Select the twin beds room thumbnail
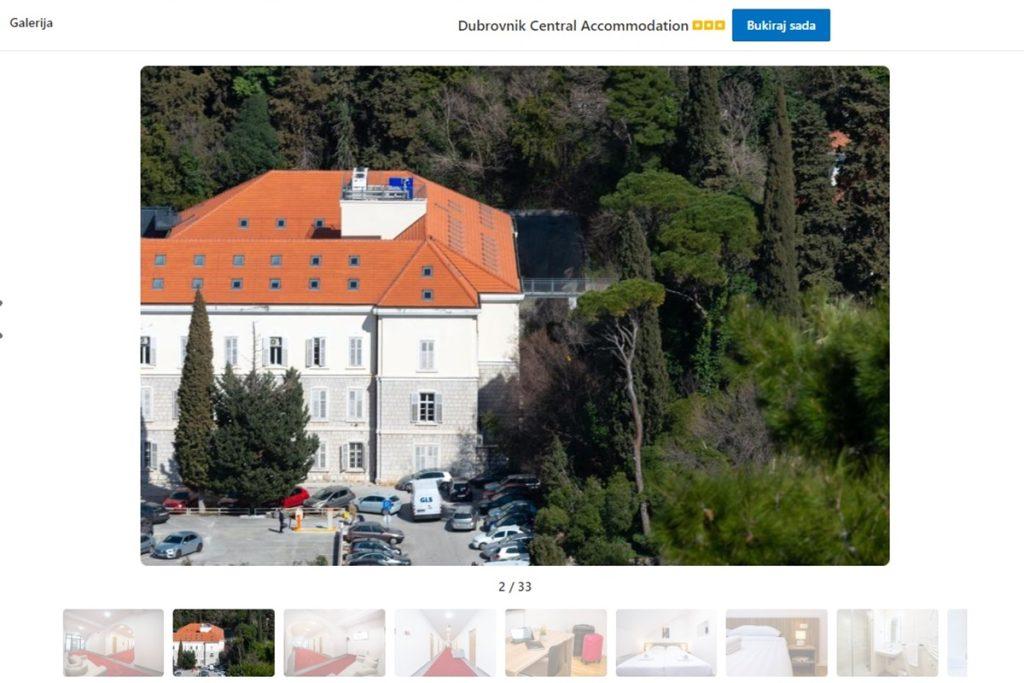The width and height of the screenshot is (1024, 683). point(666,643)
